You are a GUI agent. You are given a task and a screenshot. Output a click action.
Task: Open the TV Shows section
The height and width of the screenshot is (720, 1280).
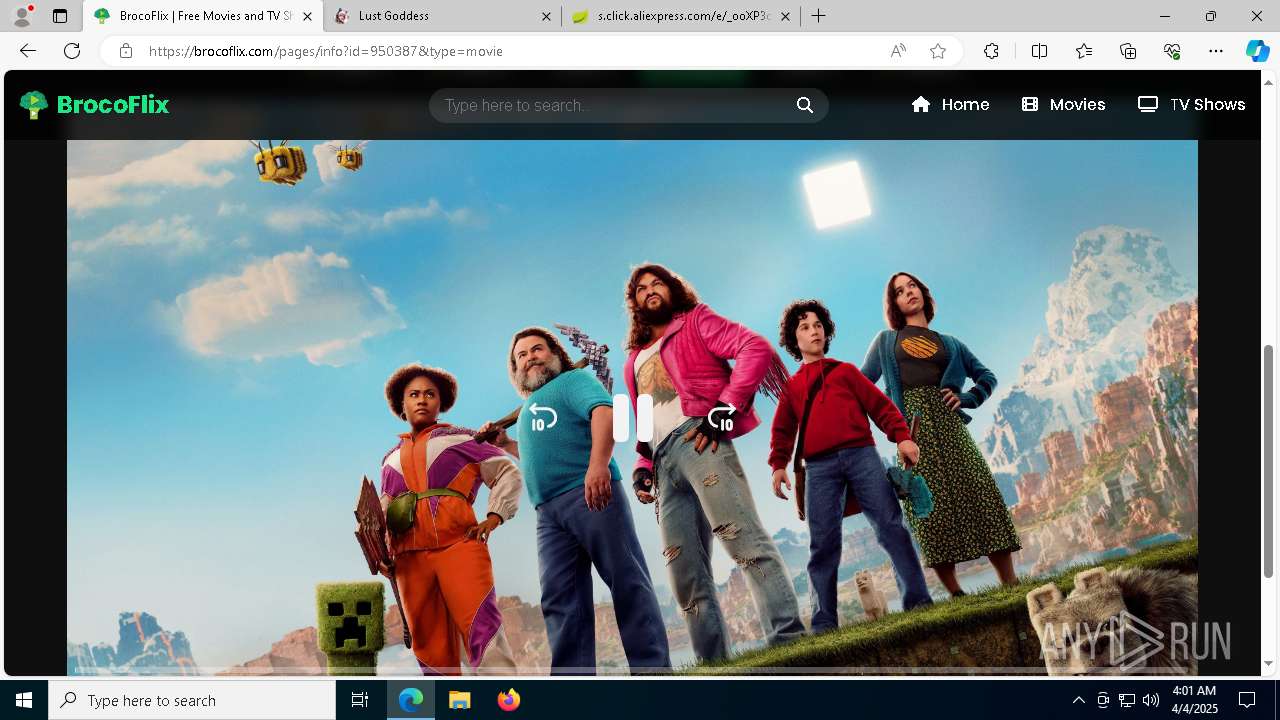pyautogui.click(x=1191, y=104)
